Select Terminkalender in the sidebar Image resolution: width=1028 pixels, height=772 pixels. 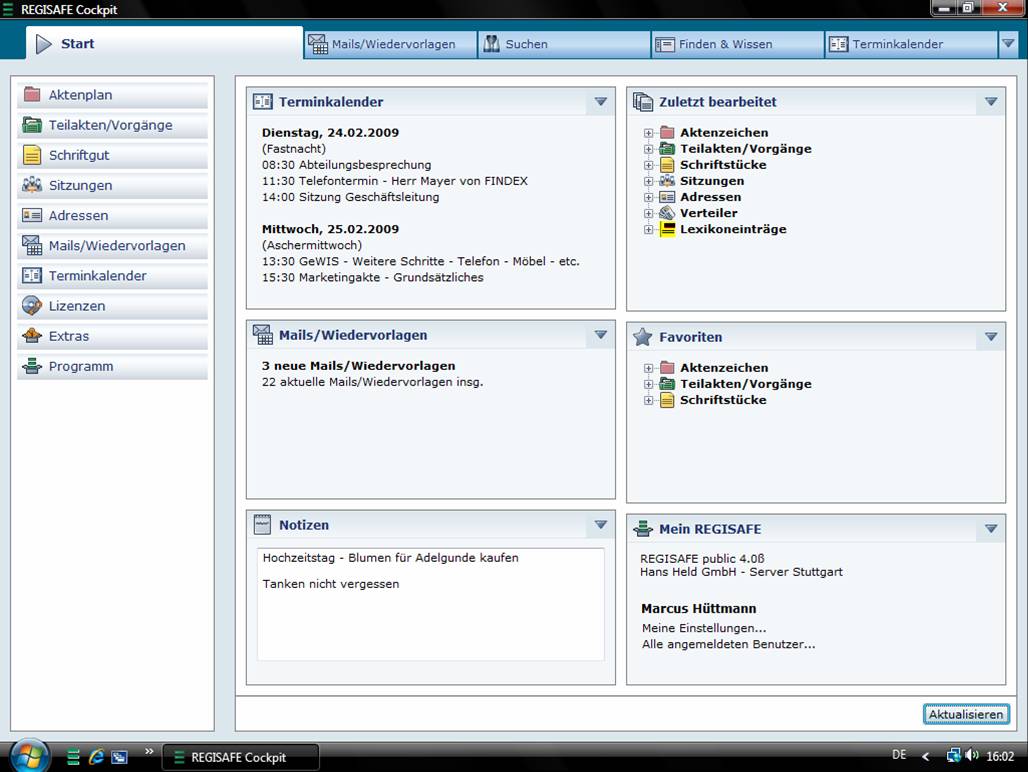point(112,276)
